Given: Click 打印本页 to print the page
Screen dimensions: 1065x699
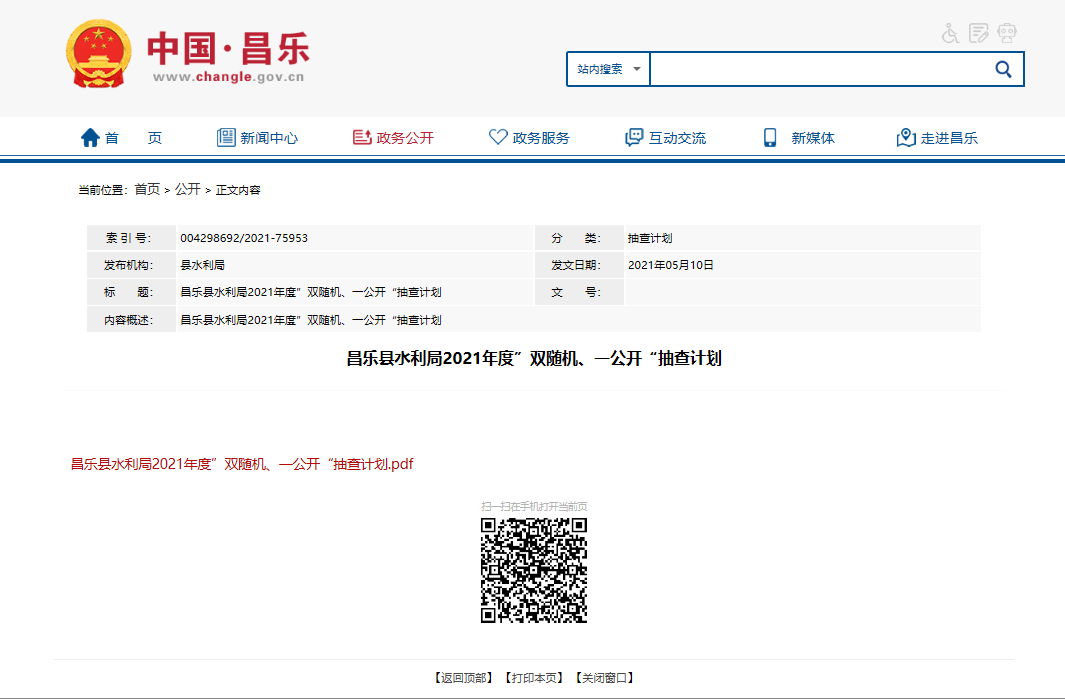Looking at the screenshot, I should [x=534, y=678].
